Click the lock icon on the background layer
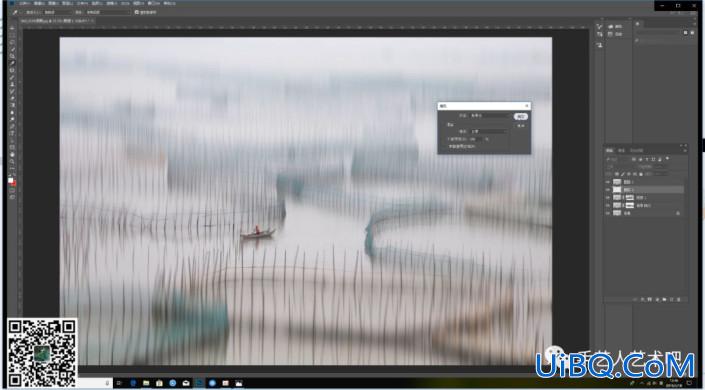 678,213
